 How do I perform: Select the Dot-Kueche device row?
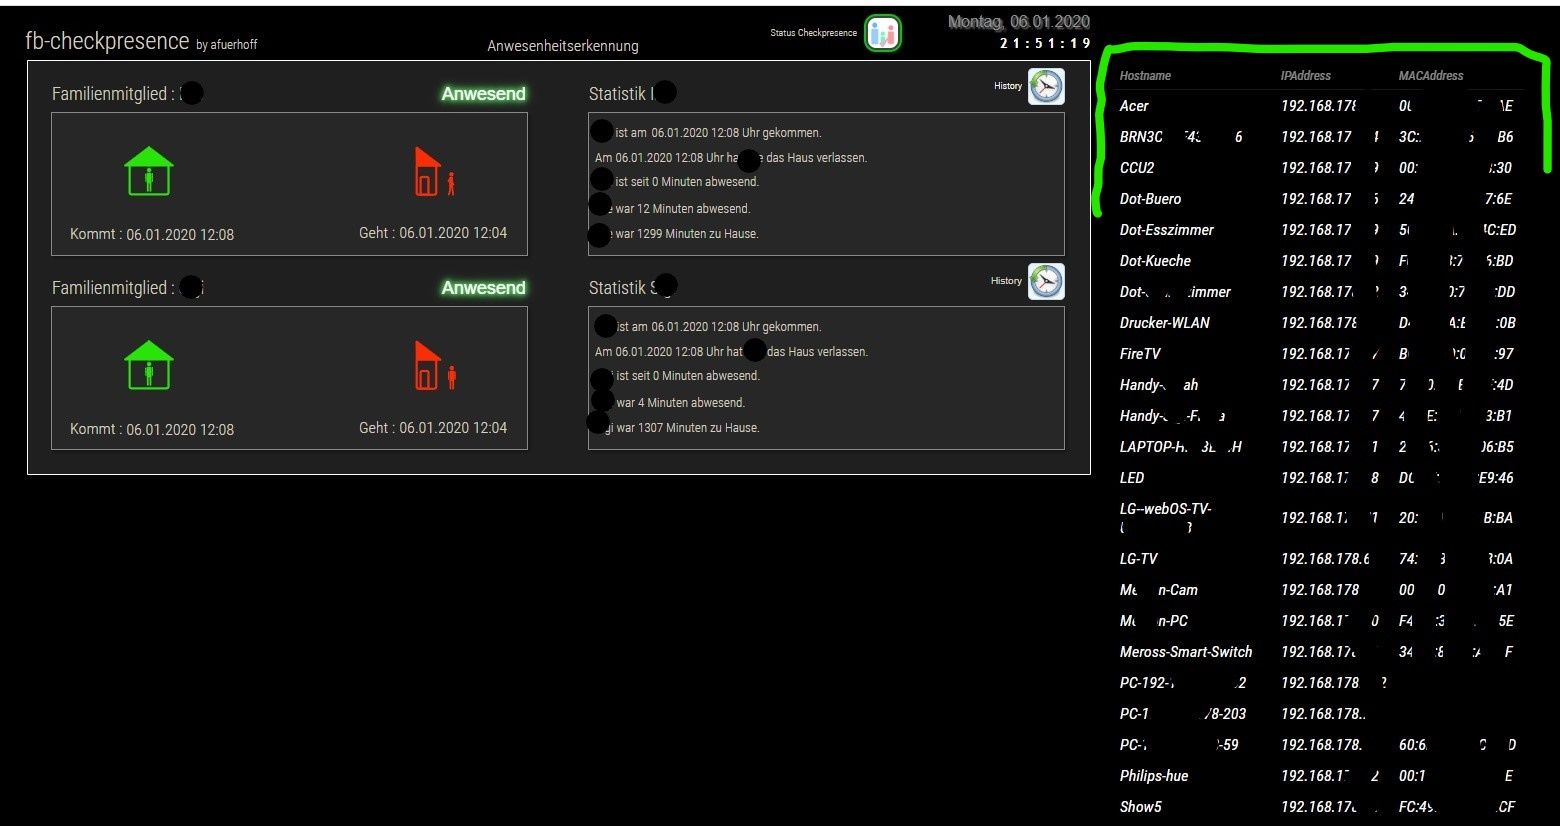click(1318, 261)
